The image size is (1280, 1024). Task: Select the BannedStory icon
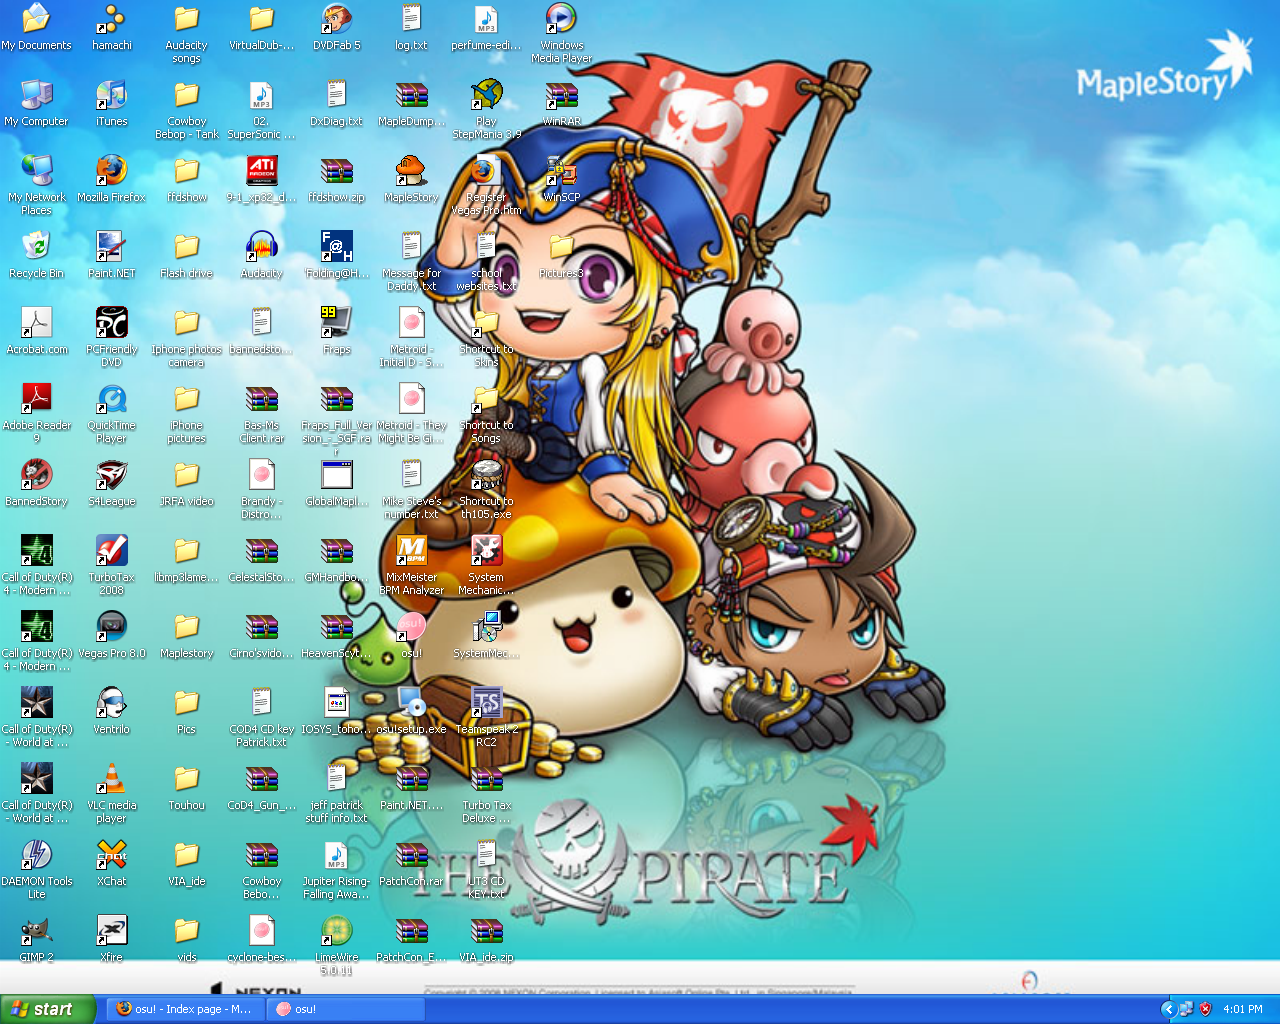point(36,475)
